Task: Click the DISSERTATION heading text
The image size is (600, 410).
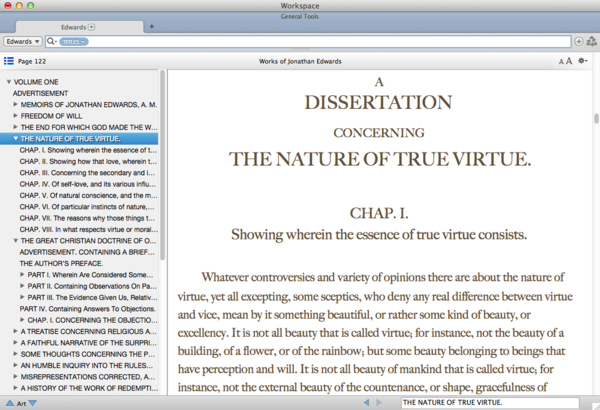Action: 378,103
